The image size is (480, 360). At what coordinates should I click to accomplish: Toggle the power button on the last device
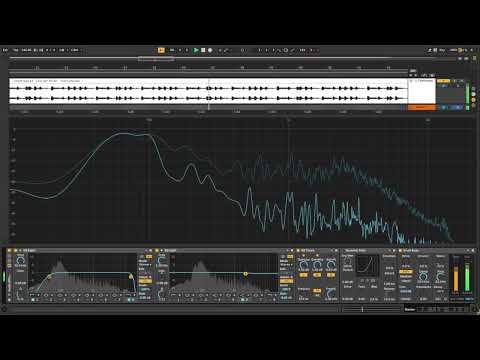[x=400, y=250]
